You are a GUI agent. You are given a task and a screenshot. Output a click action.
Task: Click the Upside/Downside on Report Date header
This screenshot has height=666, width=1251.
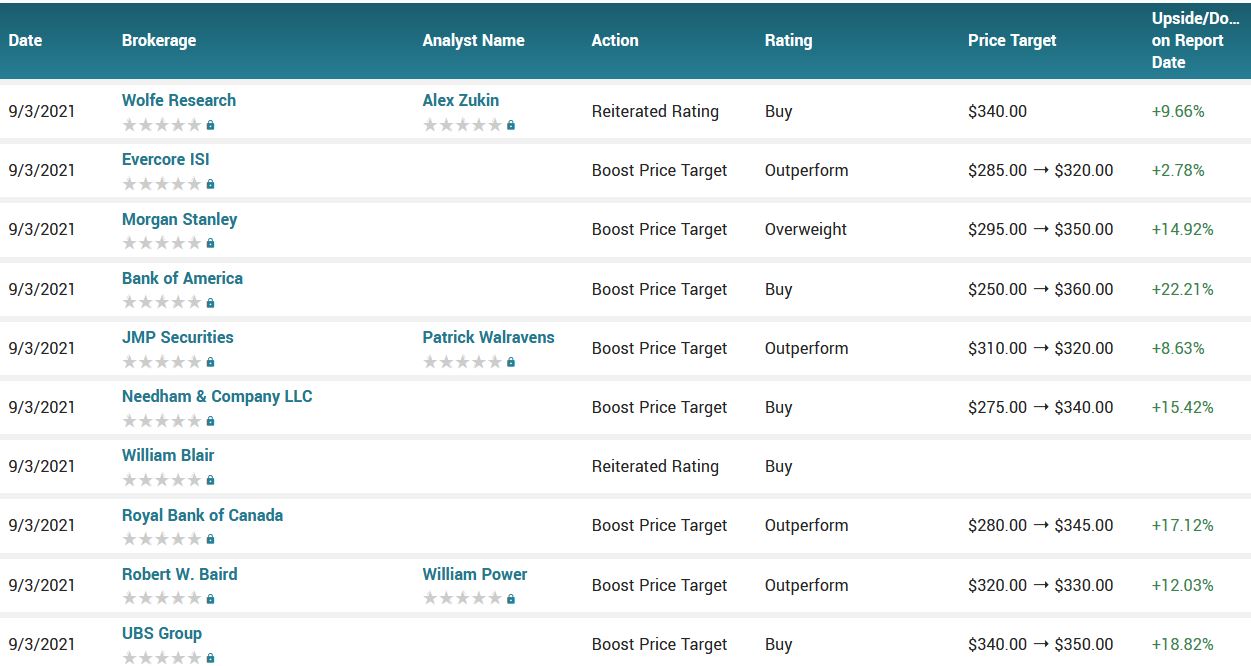click(x=1195, y=41)
